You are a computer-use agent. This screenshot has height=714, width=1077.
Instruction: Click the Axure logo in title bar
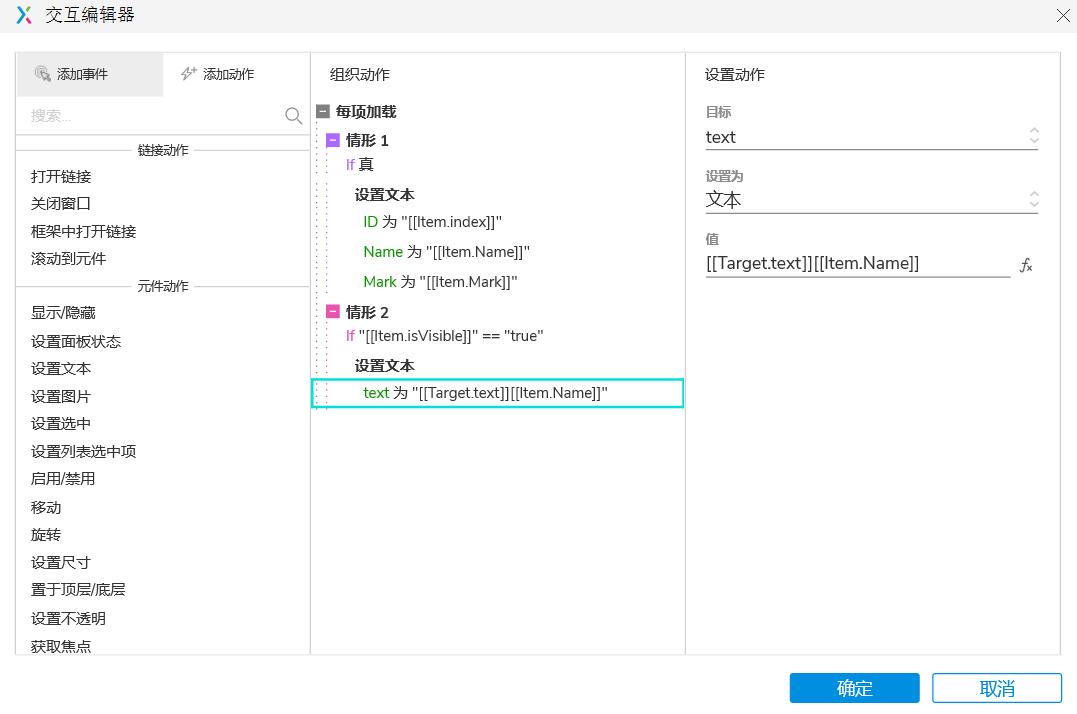(x=24, y=15)
